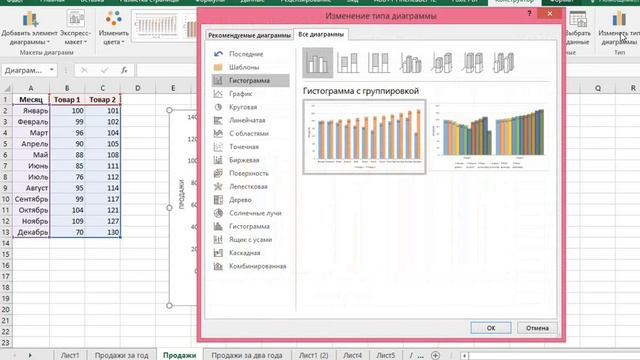This screenshot has height=360, width=640.
Task: Click sheet navigation next arrow
Action: tap(30, 356)
